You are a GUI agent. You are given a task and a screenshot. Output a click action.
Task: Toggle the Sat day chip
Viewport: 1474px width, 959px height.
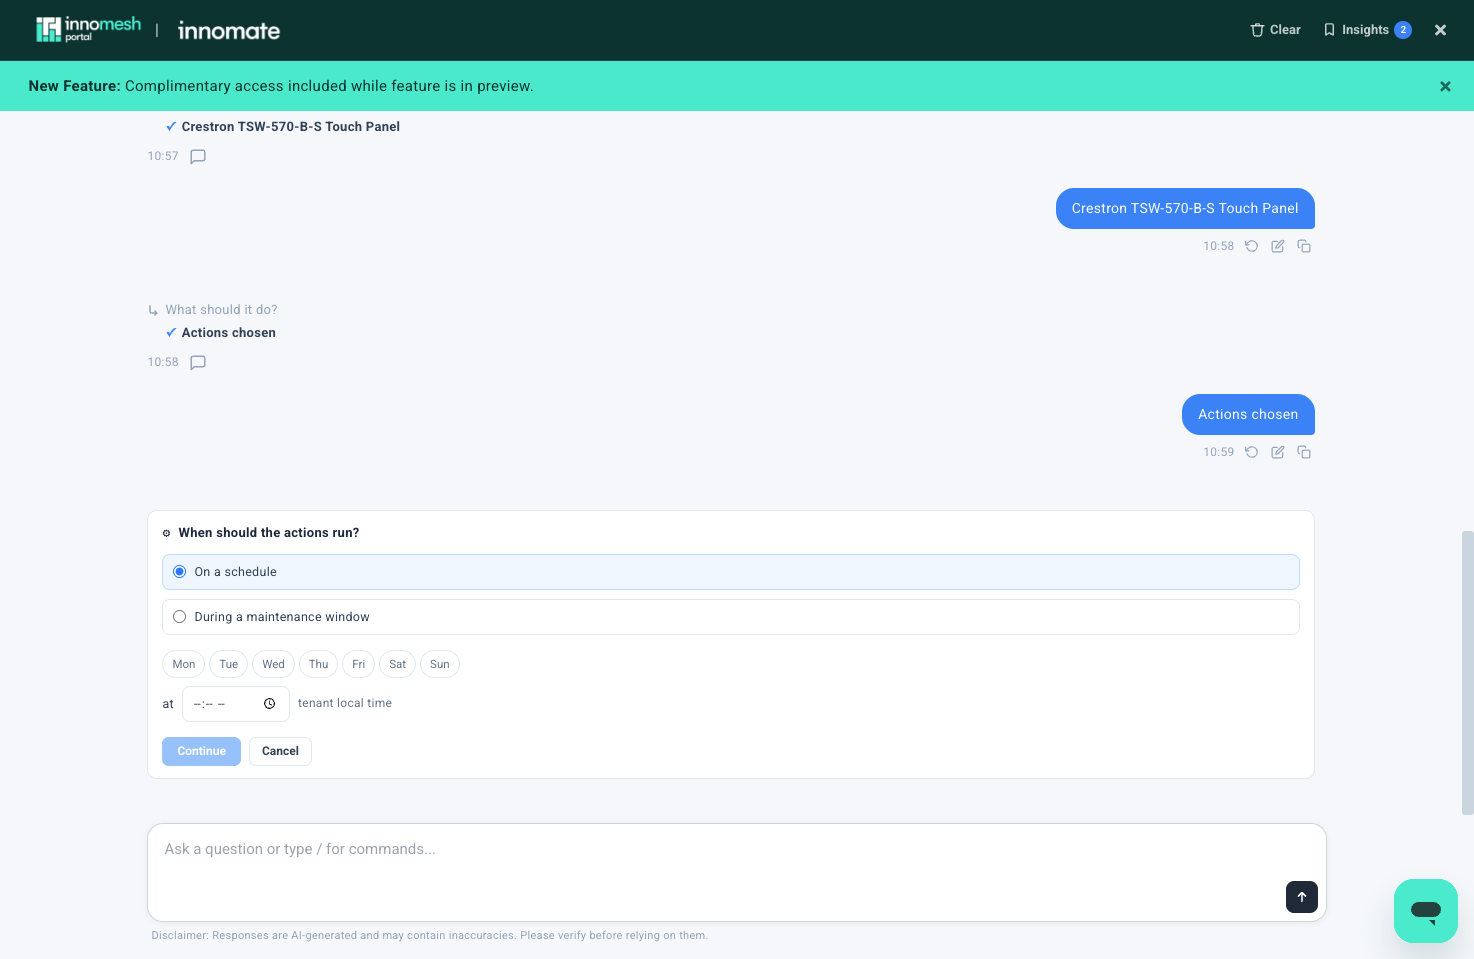tap(397, 664)
